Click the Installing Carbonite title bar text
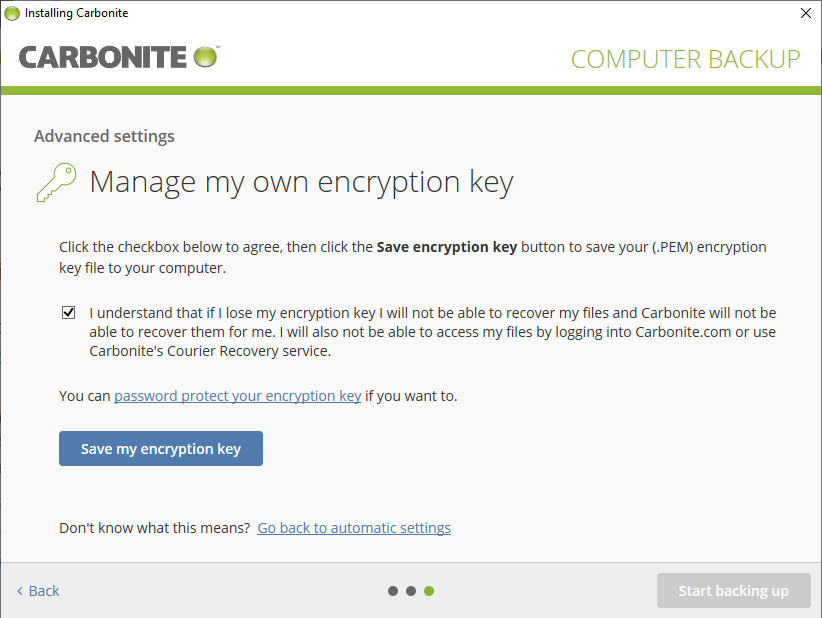 (x=76, y=13)
